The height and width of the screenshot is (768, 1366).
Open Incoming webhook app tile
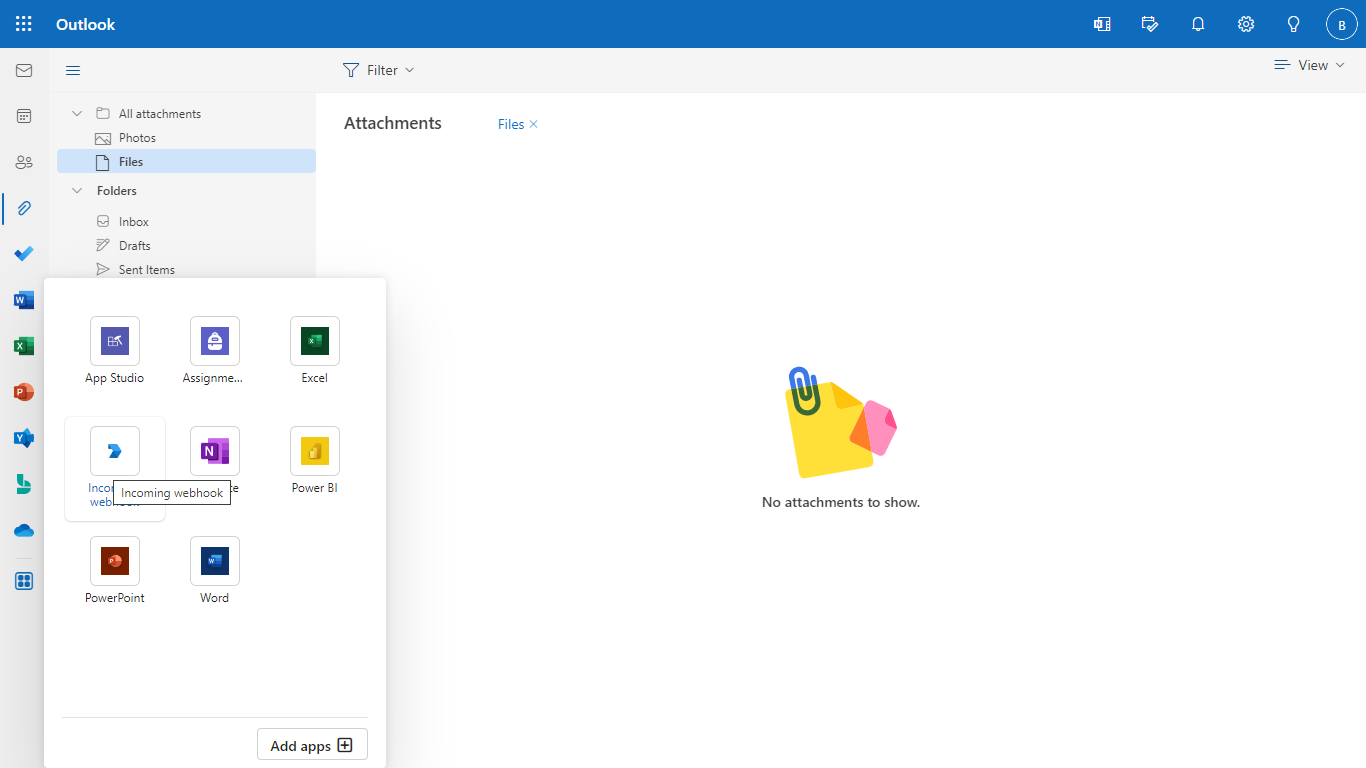[x=115, y=468]
